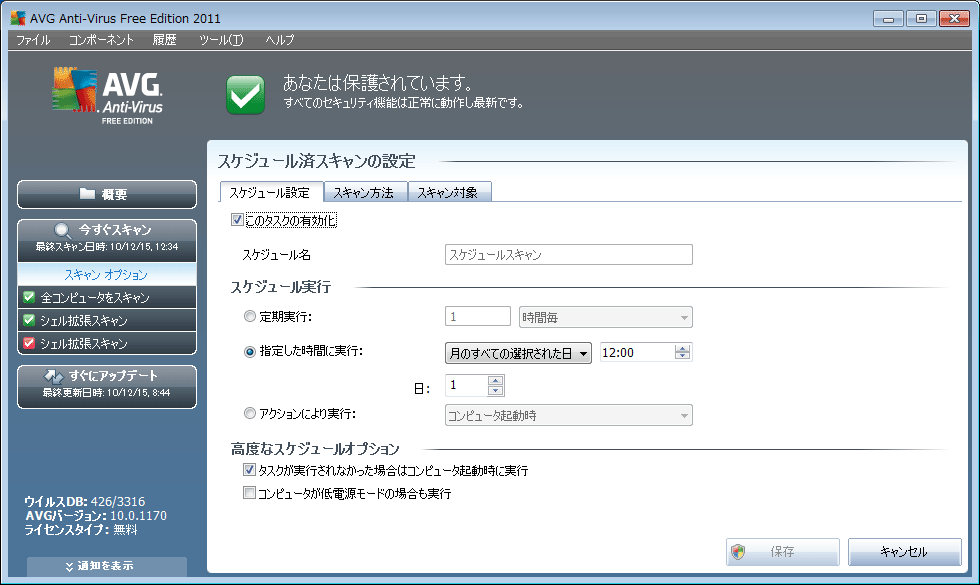This screenshot has height=585, width=980.
Task: Switch to the スケジュール設定 tab
Action: pos(271,192)
